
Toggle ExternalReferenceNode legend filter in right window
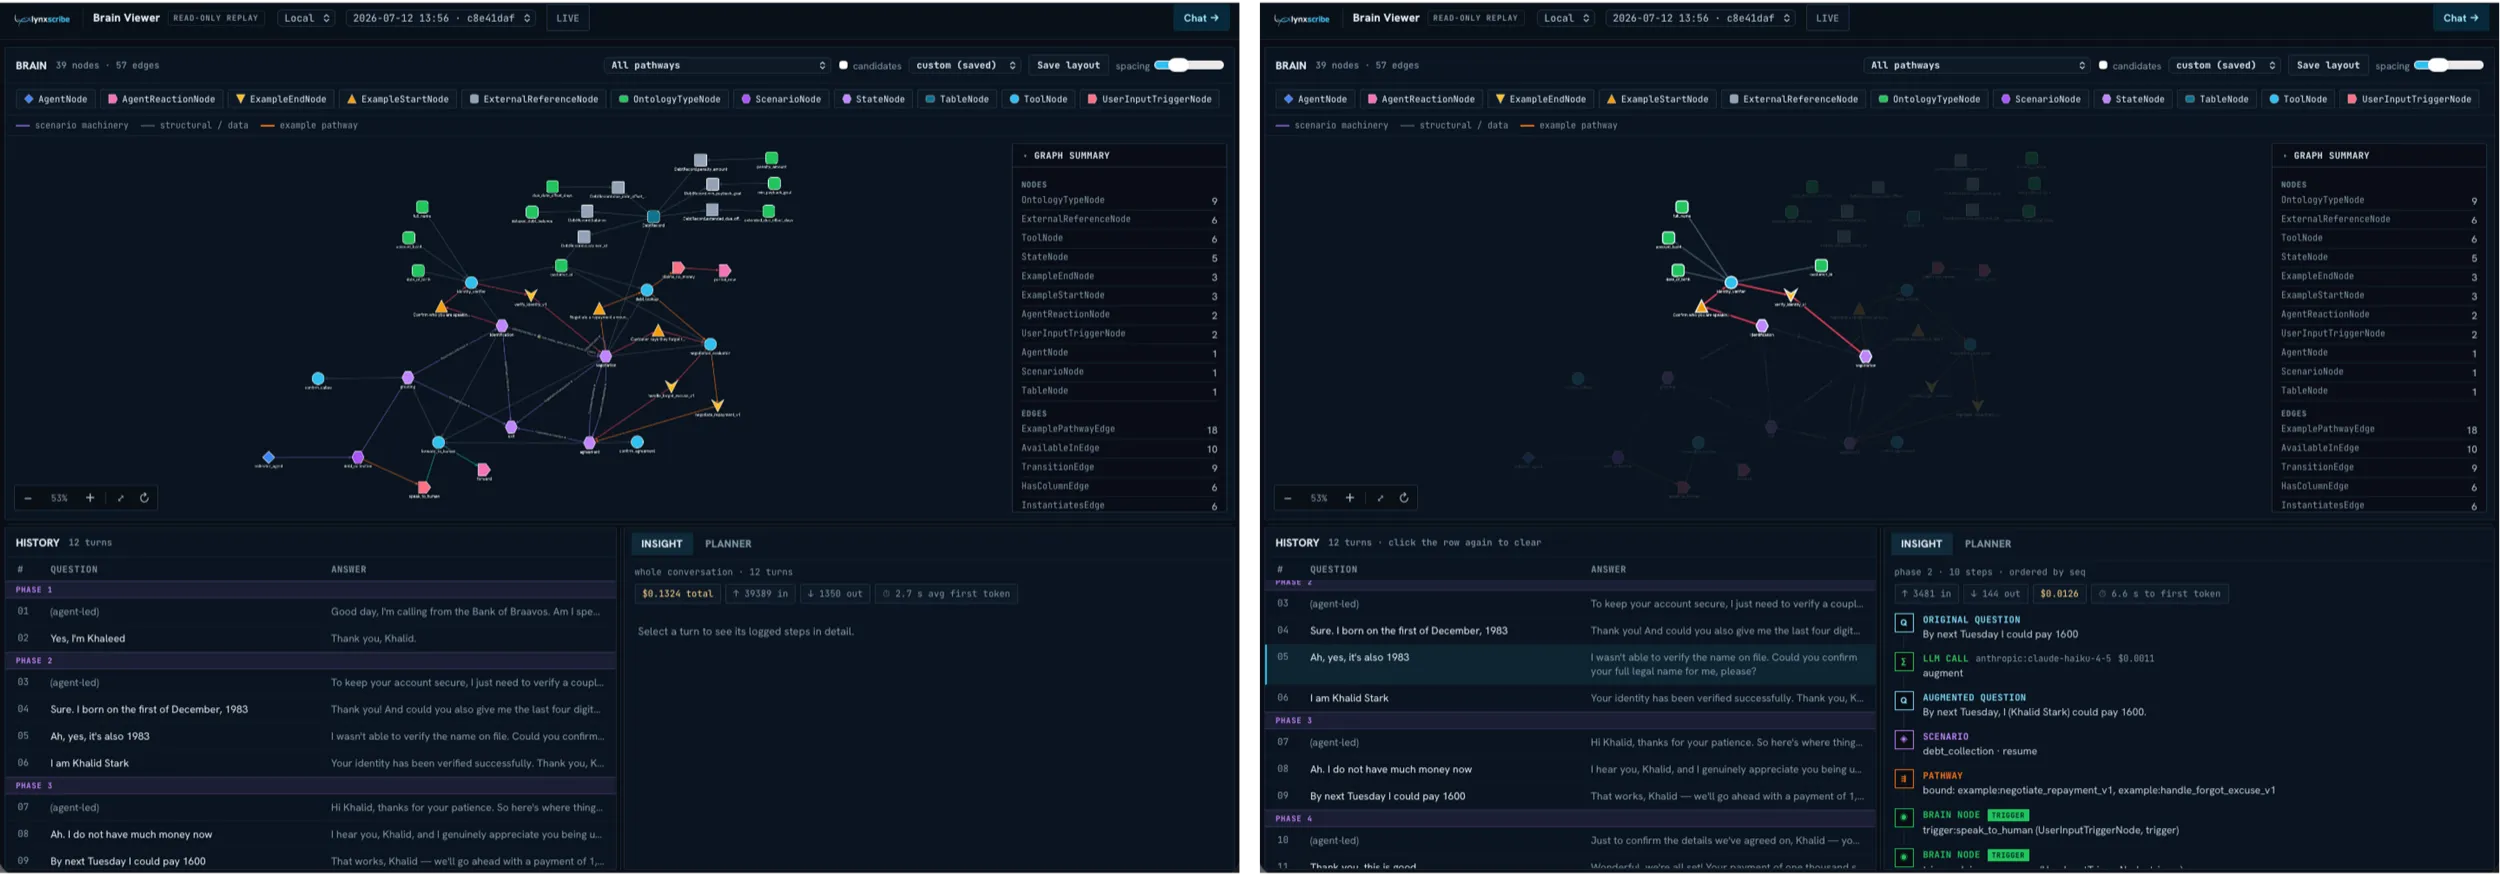pyautogui.click(x=1793, y=99)
